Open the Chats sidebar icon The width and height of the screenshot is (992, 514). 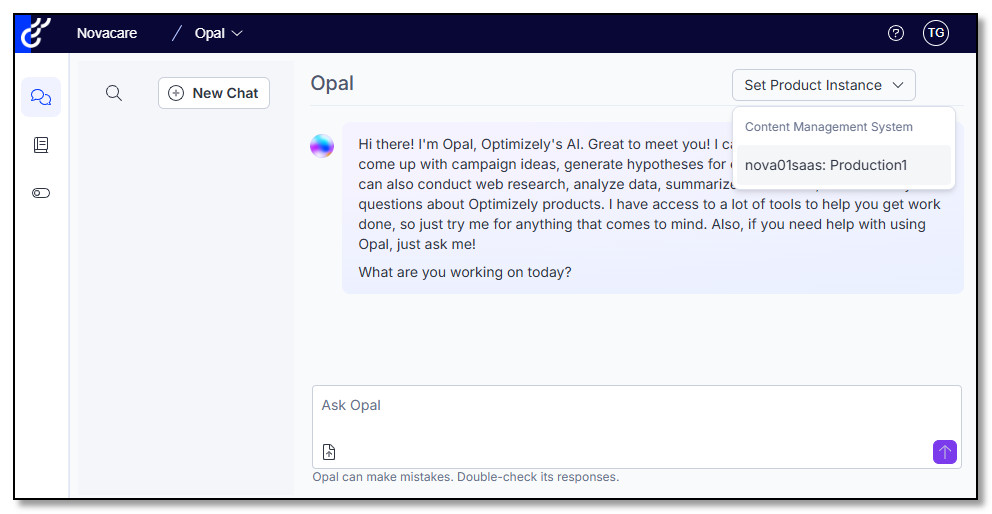[x=41, y=97]
